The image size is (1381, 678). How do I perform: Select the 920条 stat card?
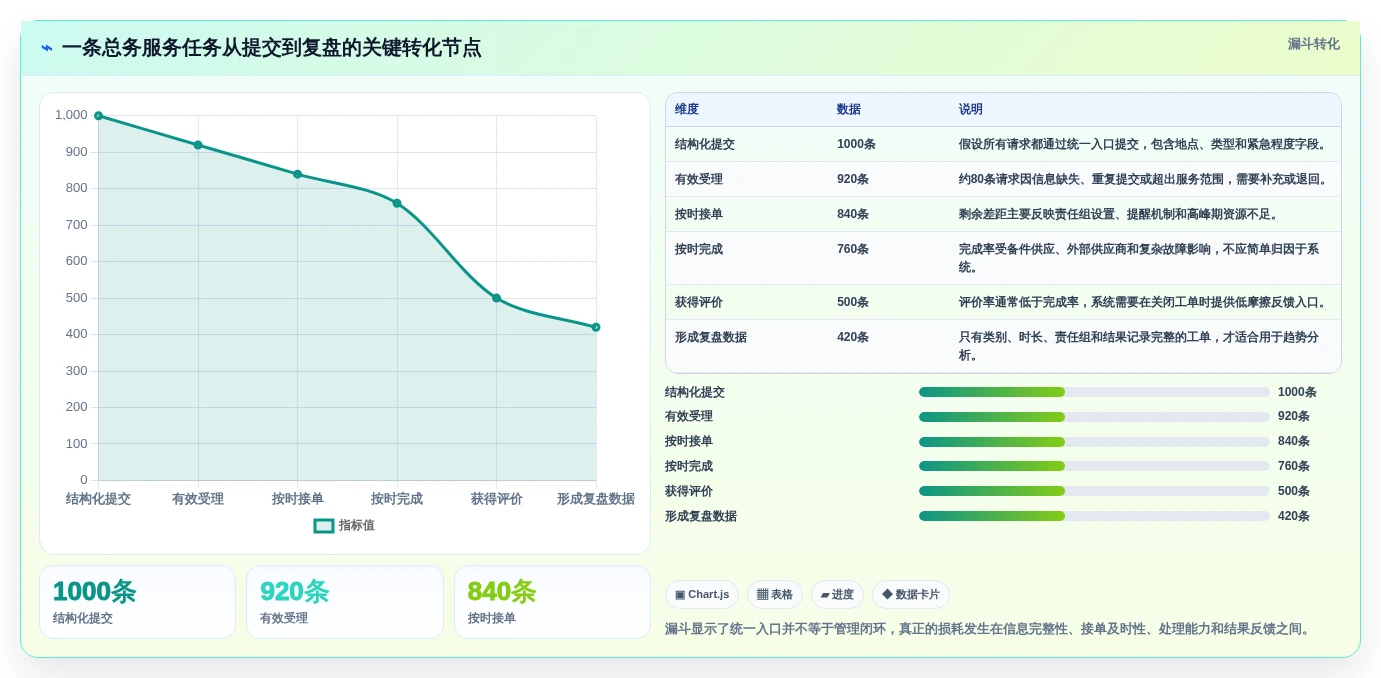click(x=345, y=602)
